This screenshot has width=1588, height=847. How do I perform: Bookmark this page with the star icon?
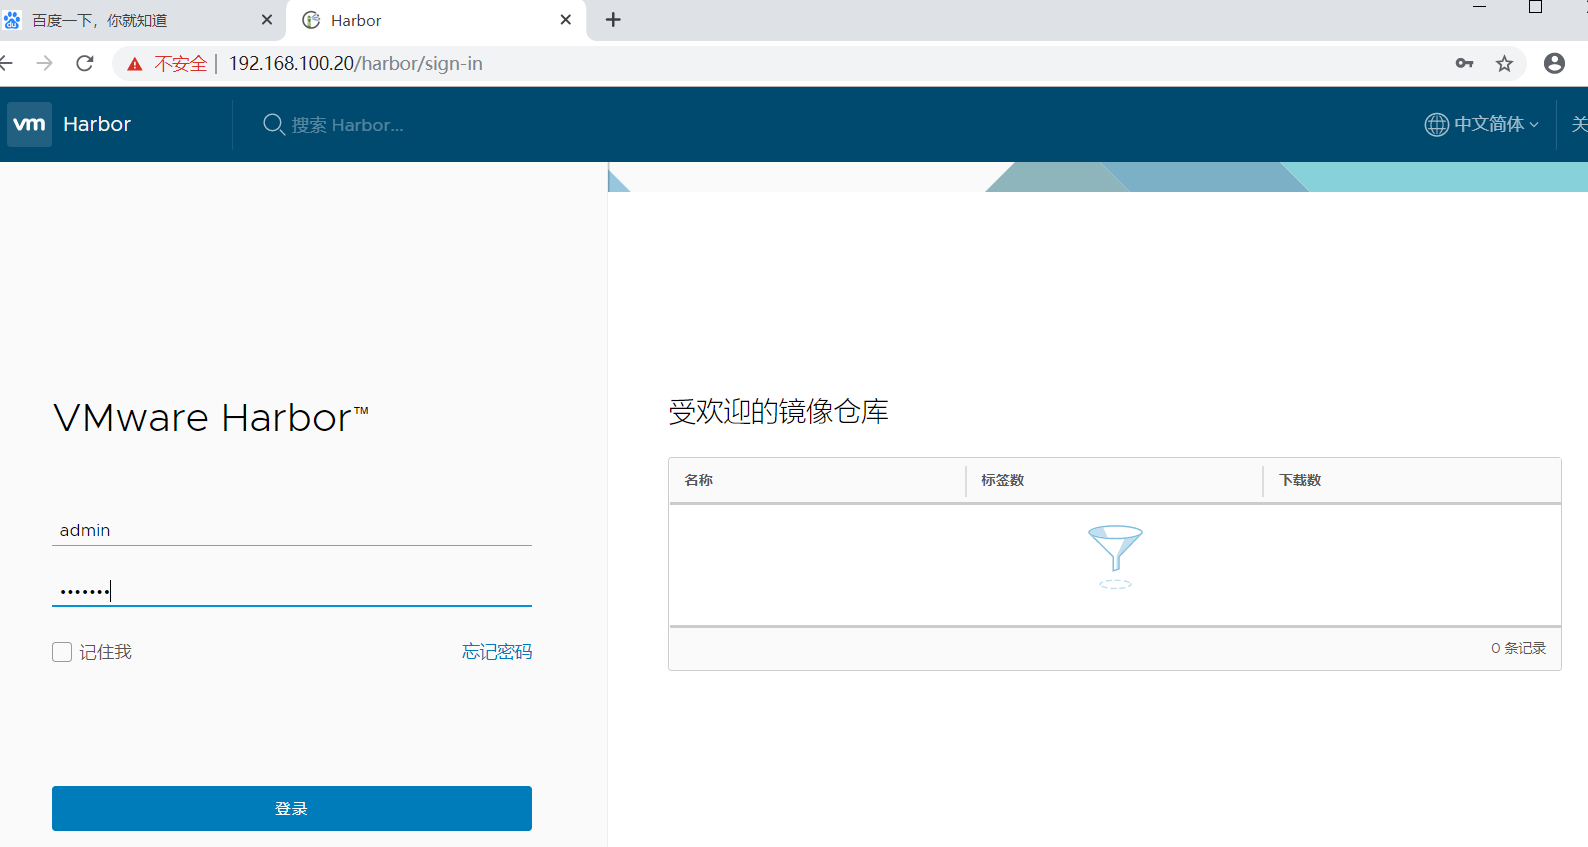(x=1504, y=63)
